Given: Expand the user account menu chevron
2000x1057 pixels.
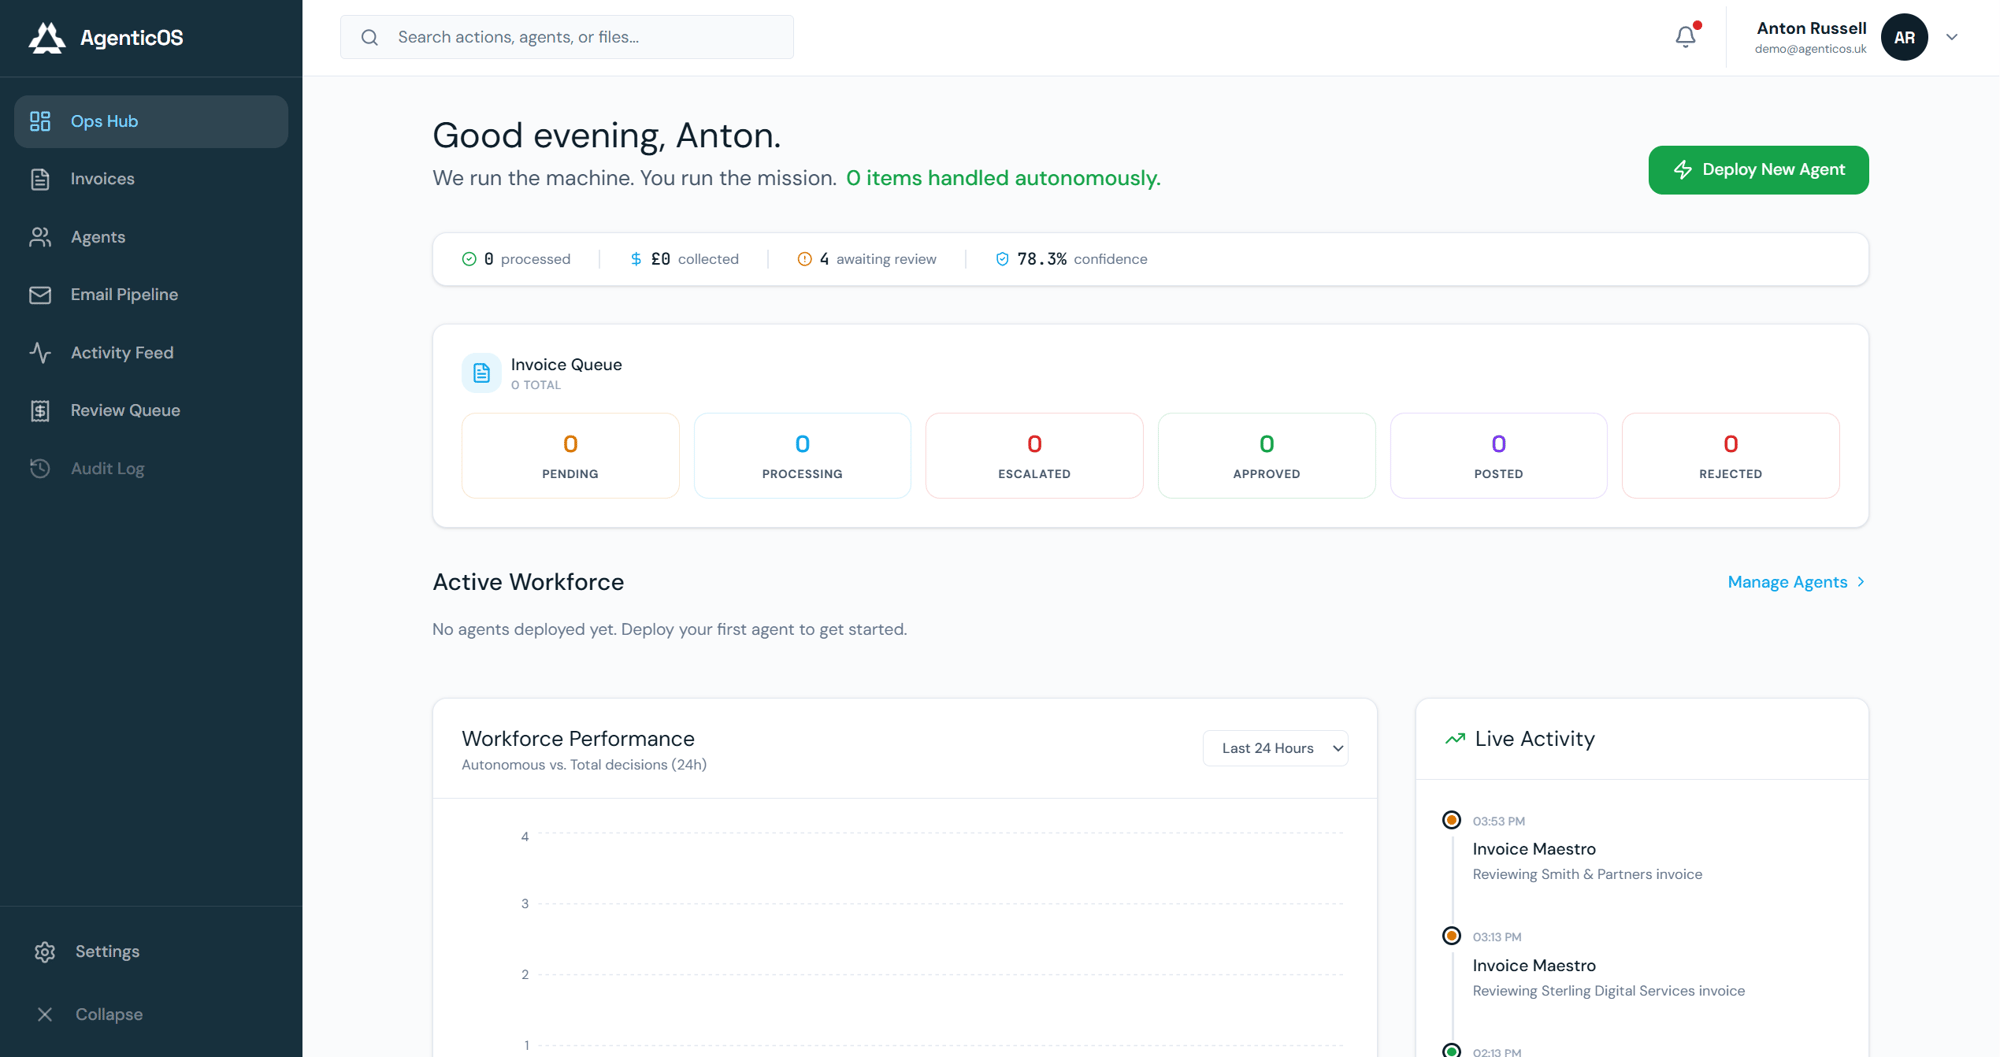Looking at the screenshot, I should [x=1952, y=37].
